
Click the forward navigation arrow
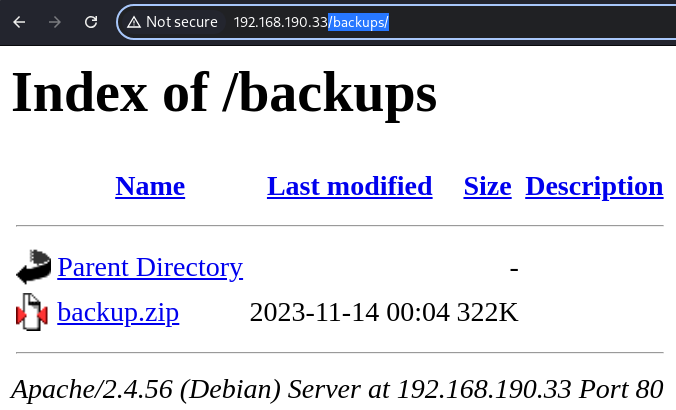tap(55, 22)
